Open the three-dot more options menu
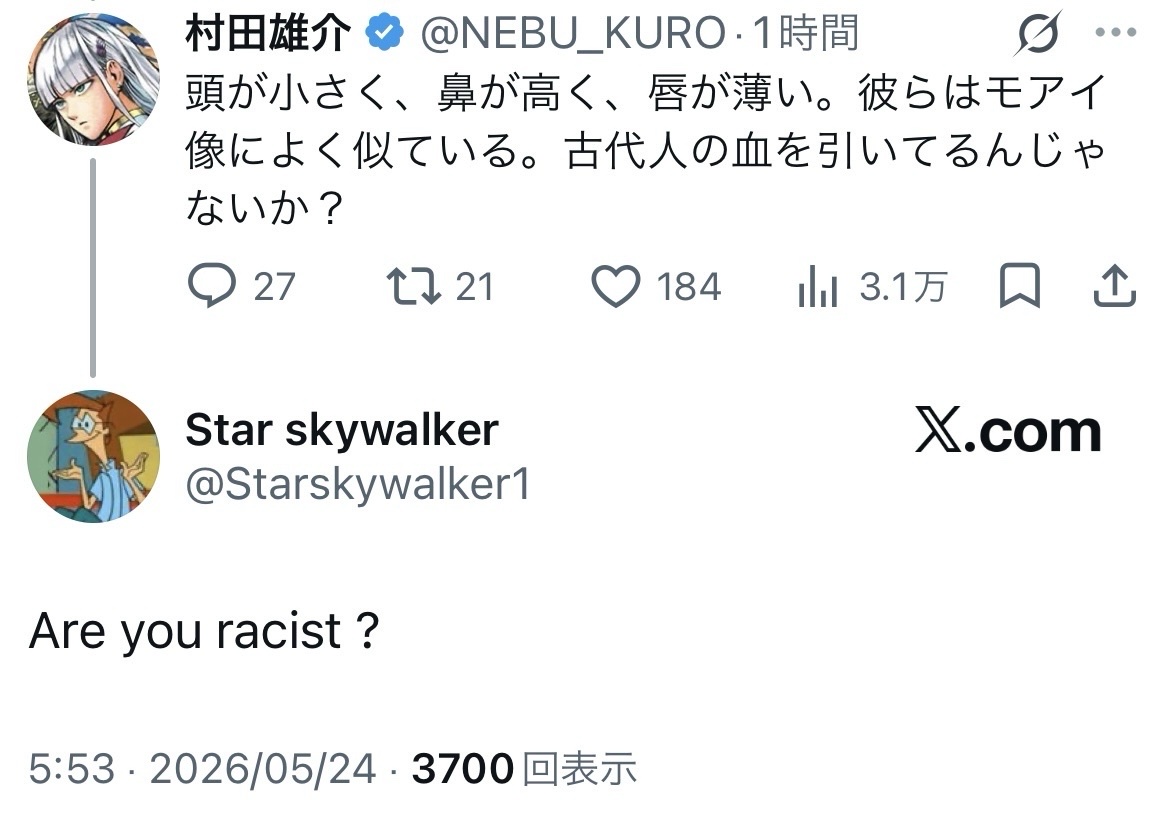Viewport: 1170px width, 814px height. (1116, 32)
